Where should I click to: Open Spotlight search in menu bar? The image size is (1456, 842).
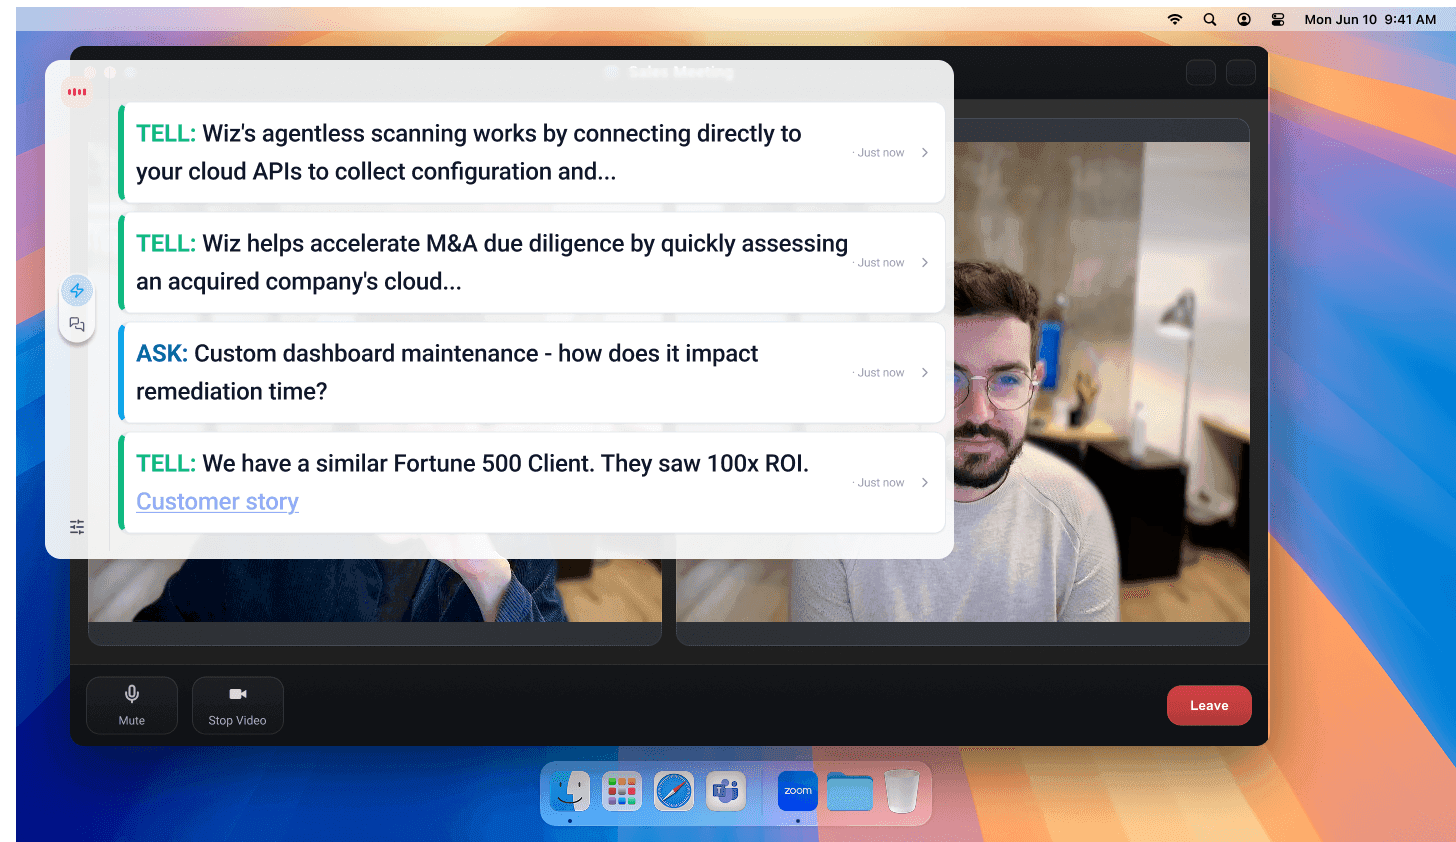(1210, 18)
